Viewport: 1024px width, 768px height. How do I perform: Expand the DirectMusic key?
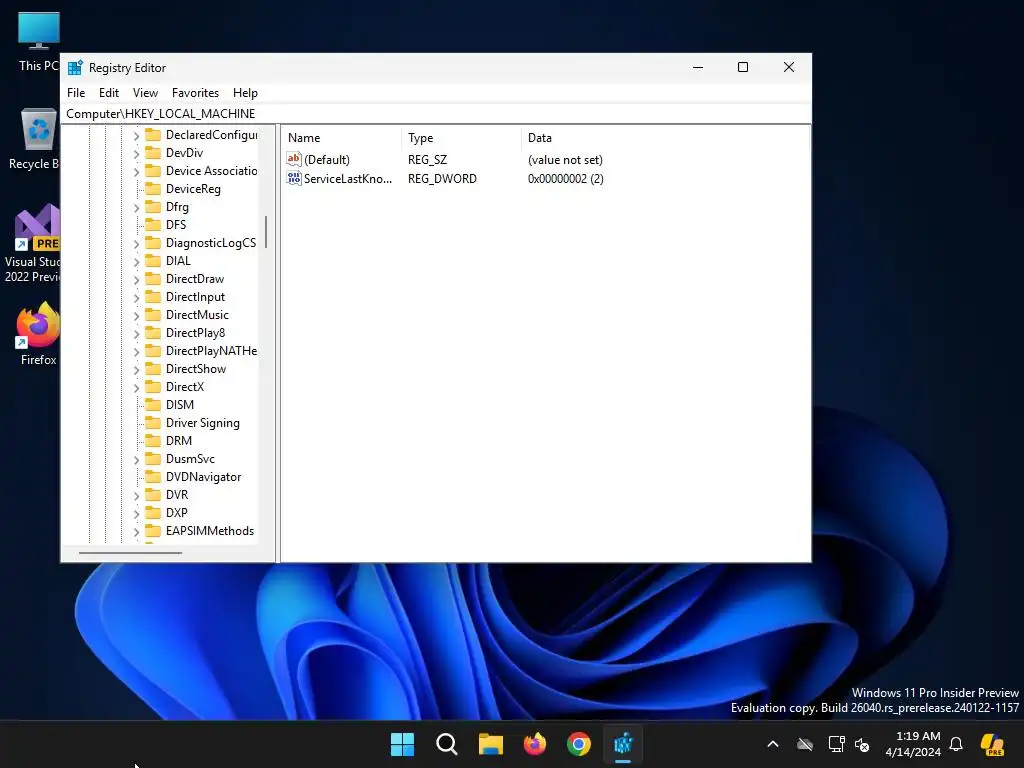tap(136, 315)
